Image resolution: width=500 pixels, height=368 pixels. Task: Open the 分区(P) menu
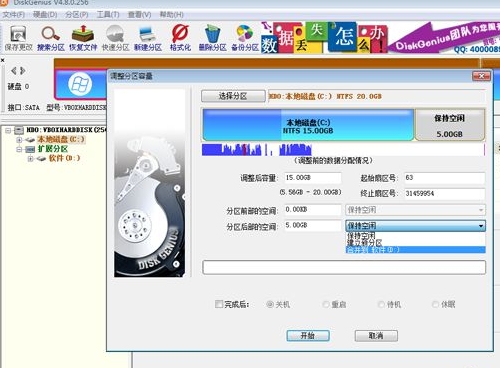click(77, 15)
